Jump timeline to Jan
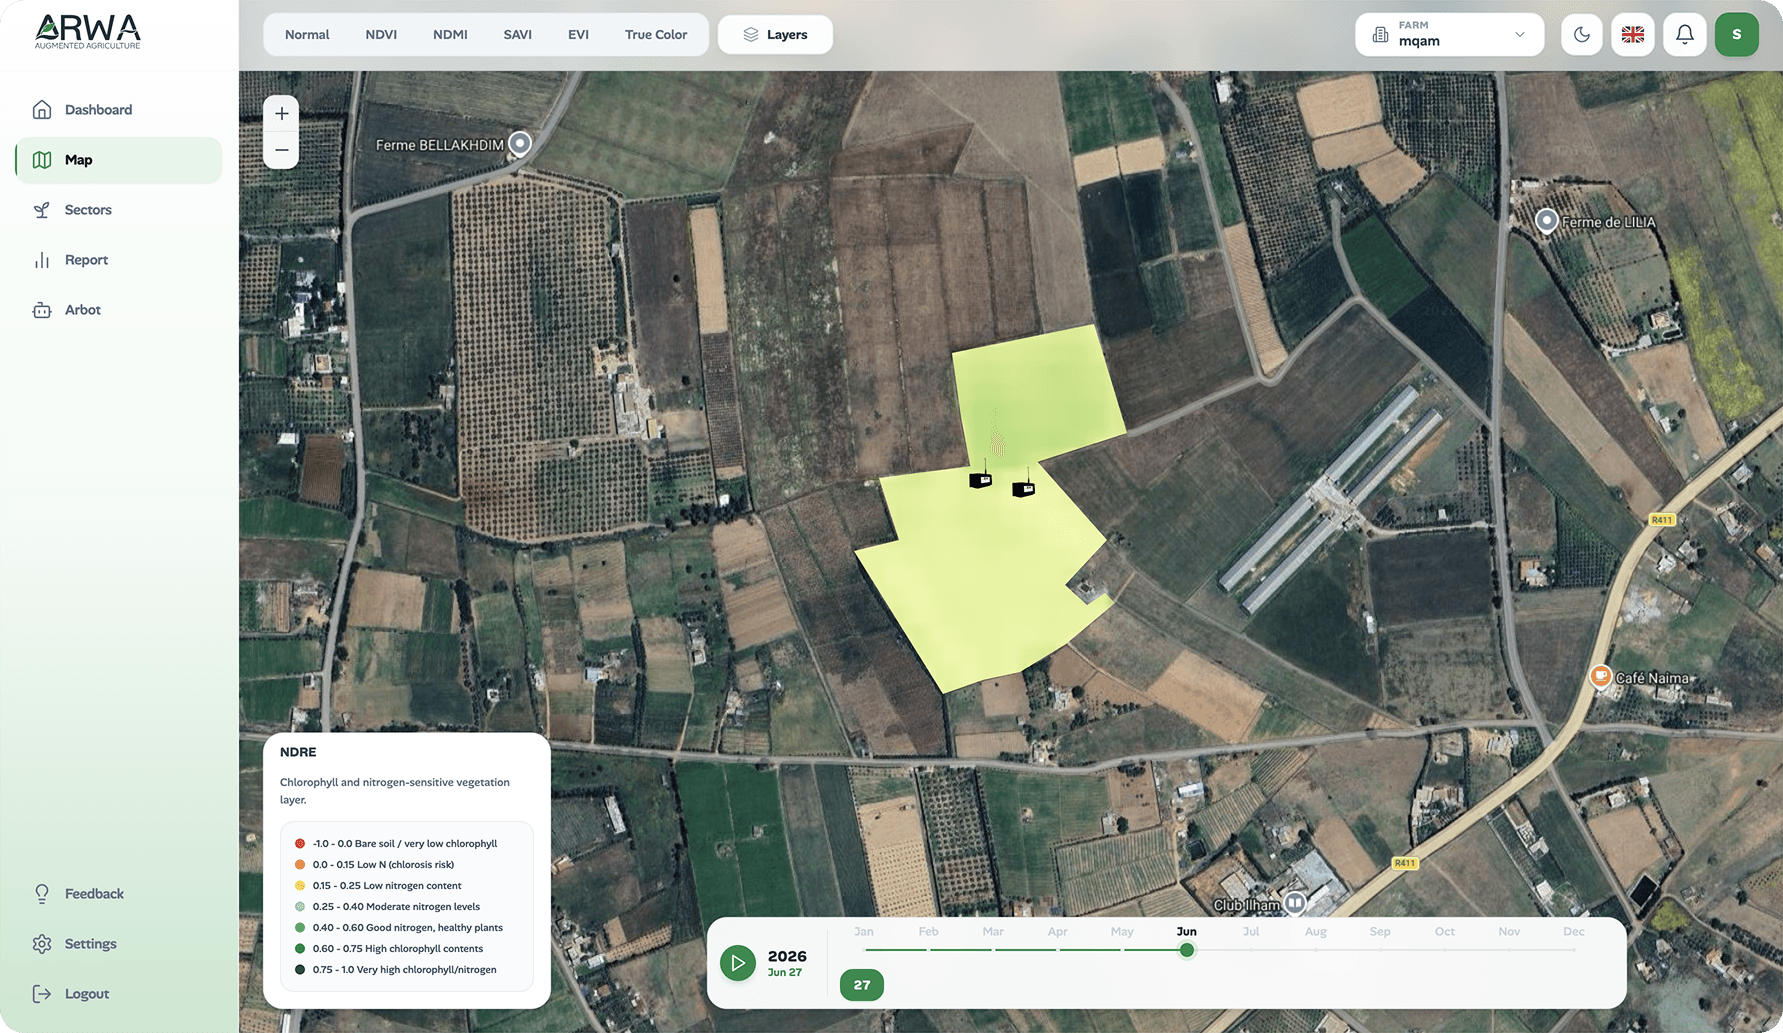Image resolution: width=1783 pixels, height=1033 pixels. pyautogui.click(x=864, y=932)
